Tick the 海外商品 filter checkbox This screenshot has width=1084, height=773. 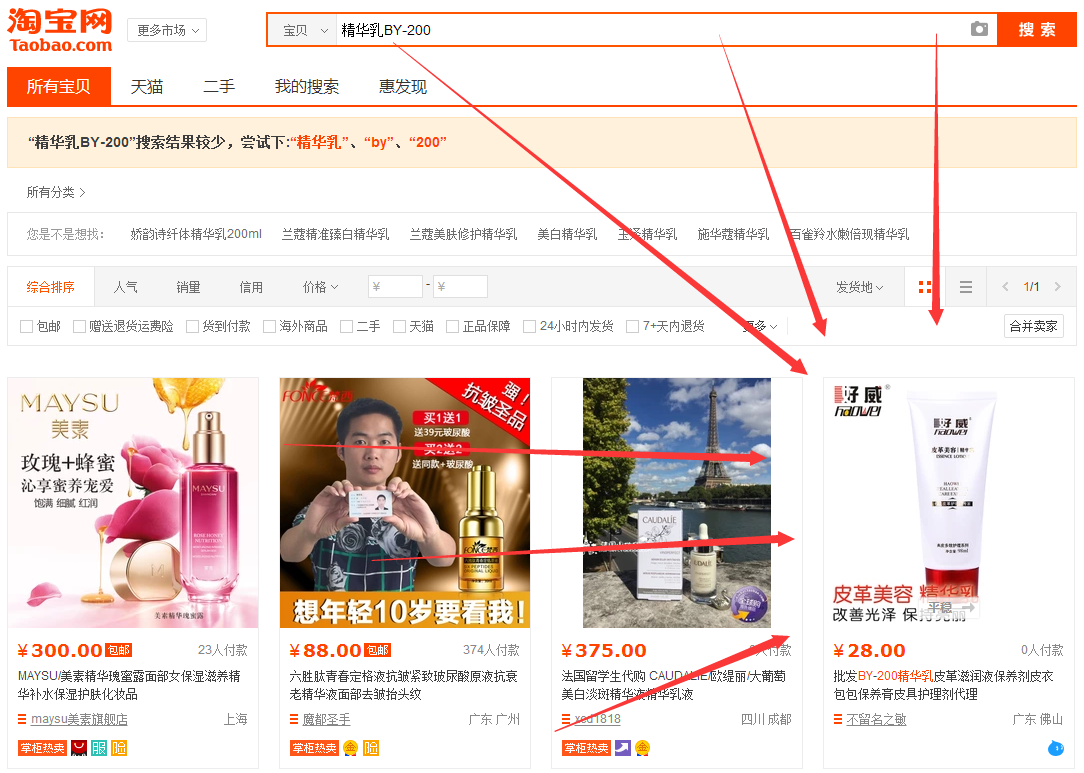[270, 326]
